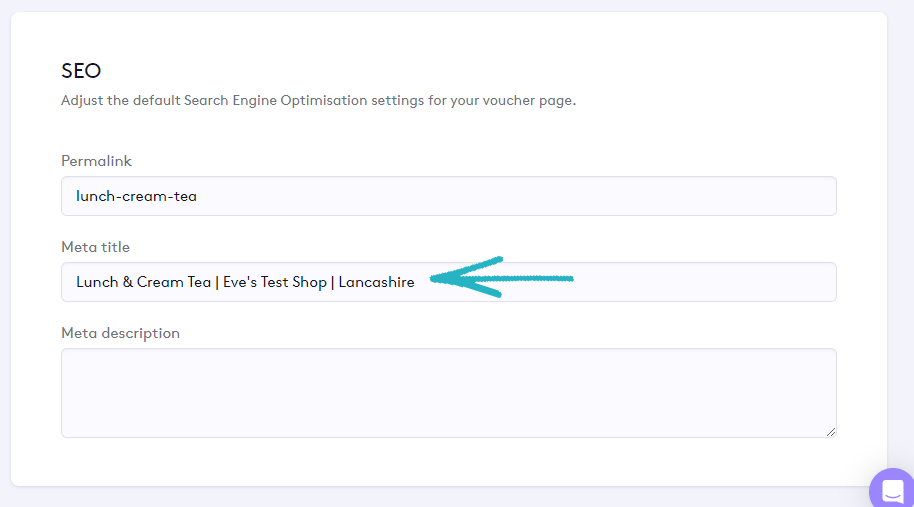The height and width of the screenshot is (507, 914).
Task: Click the word "Shop" in Meta title
Action: (x=309, y=282)
